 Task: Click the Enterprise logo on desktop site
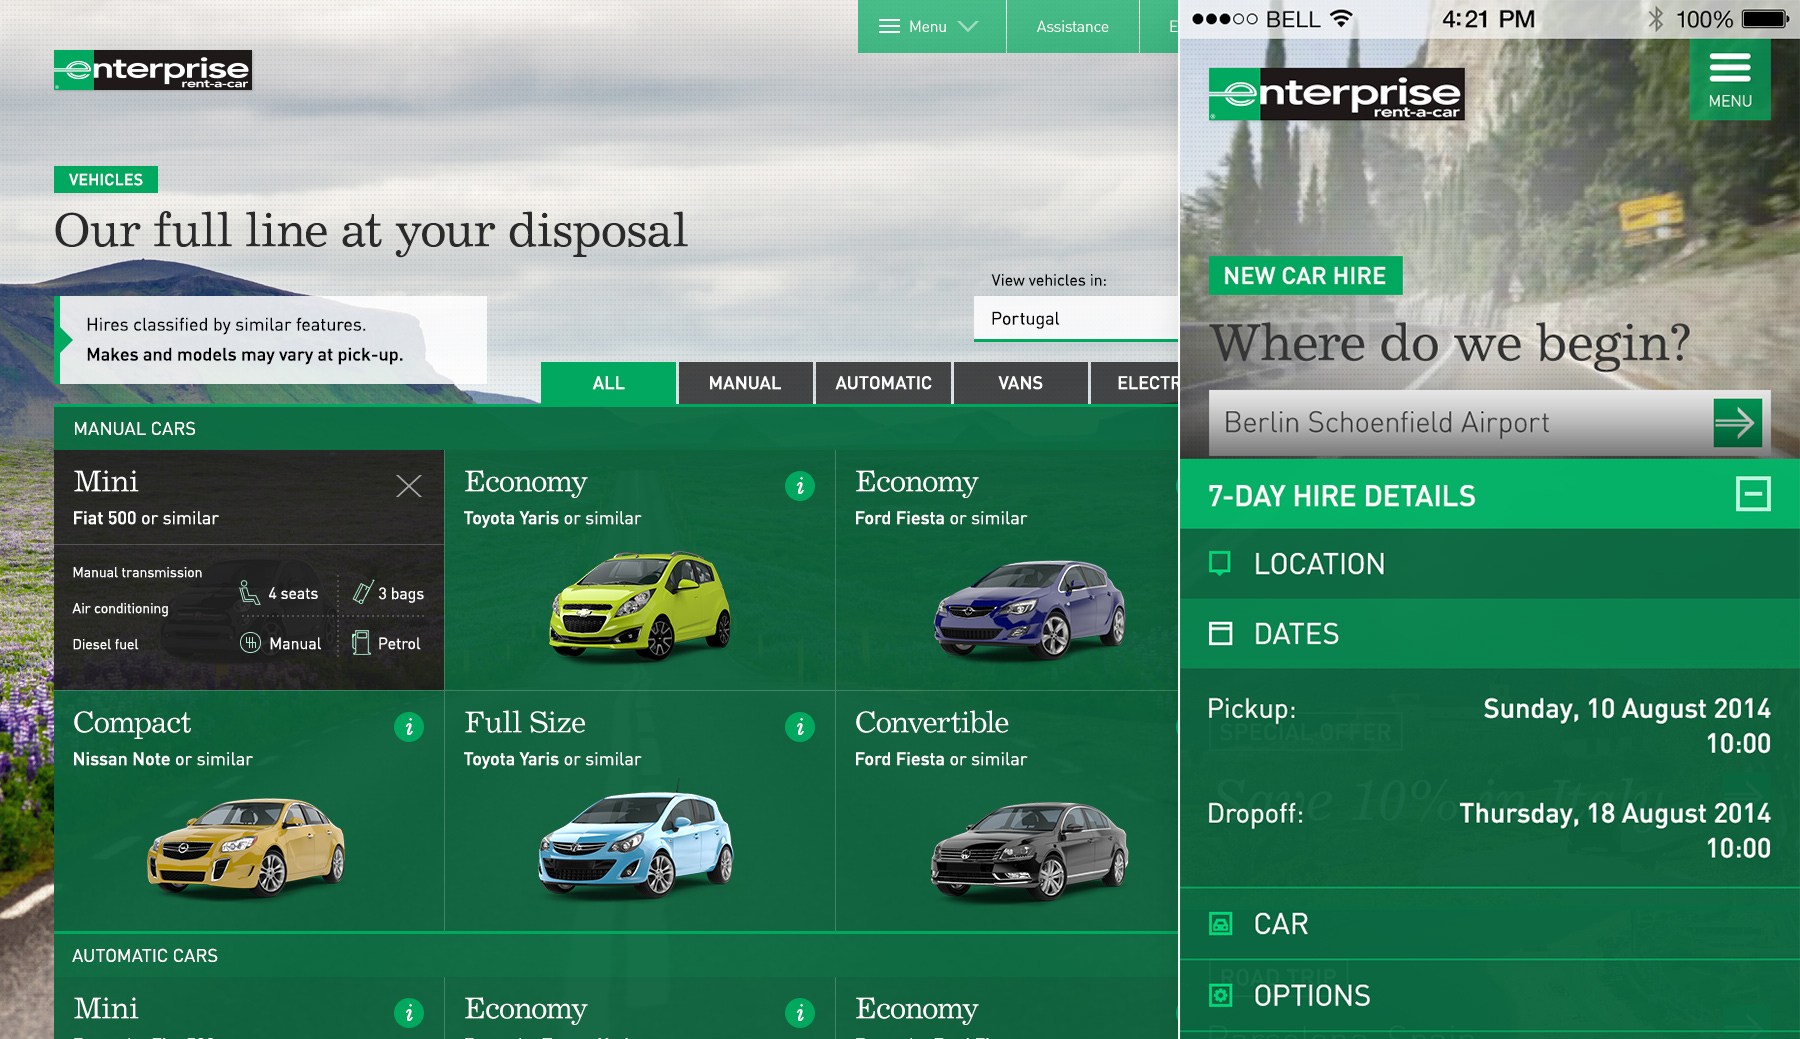tap(153, 70)
